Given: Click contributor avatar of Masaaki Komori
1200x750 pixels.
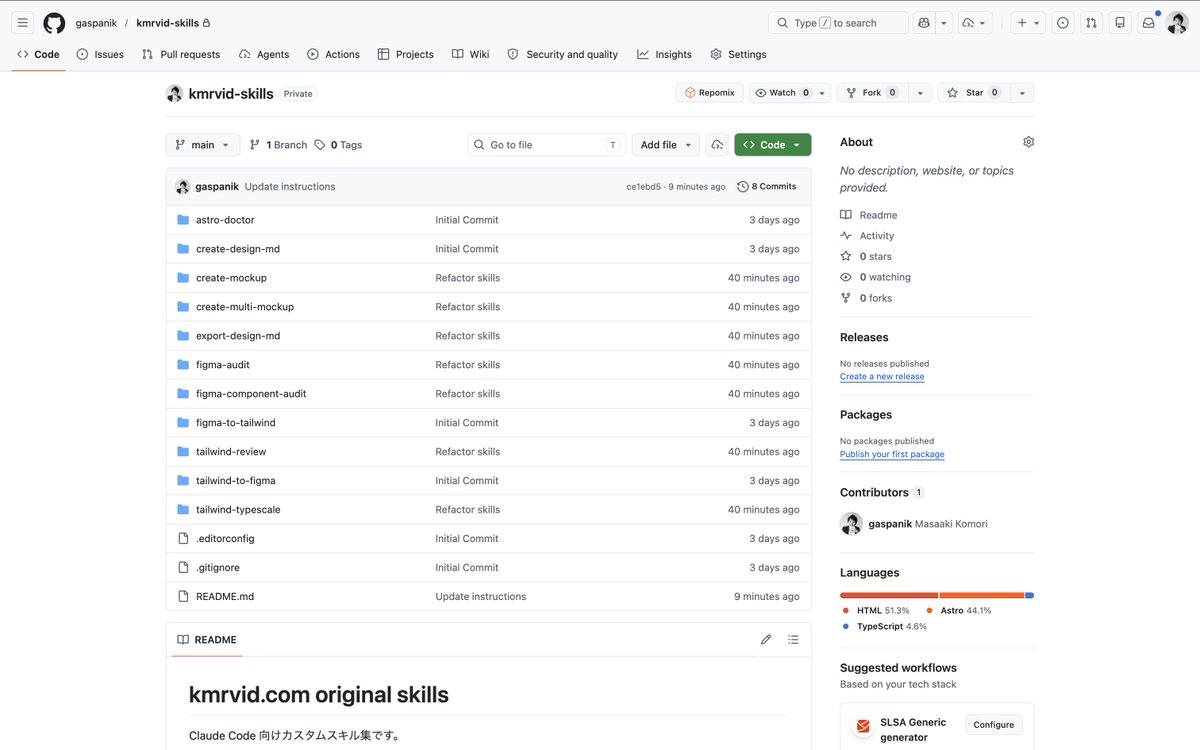Looking at the screenshot, I should click(x=851, y=523).
